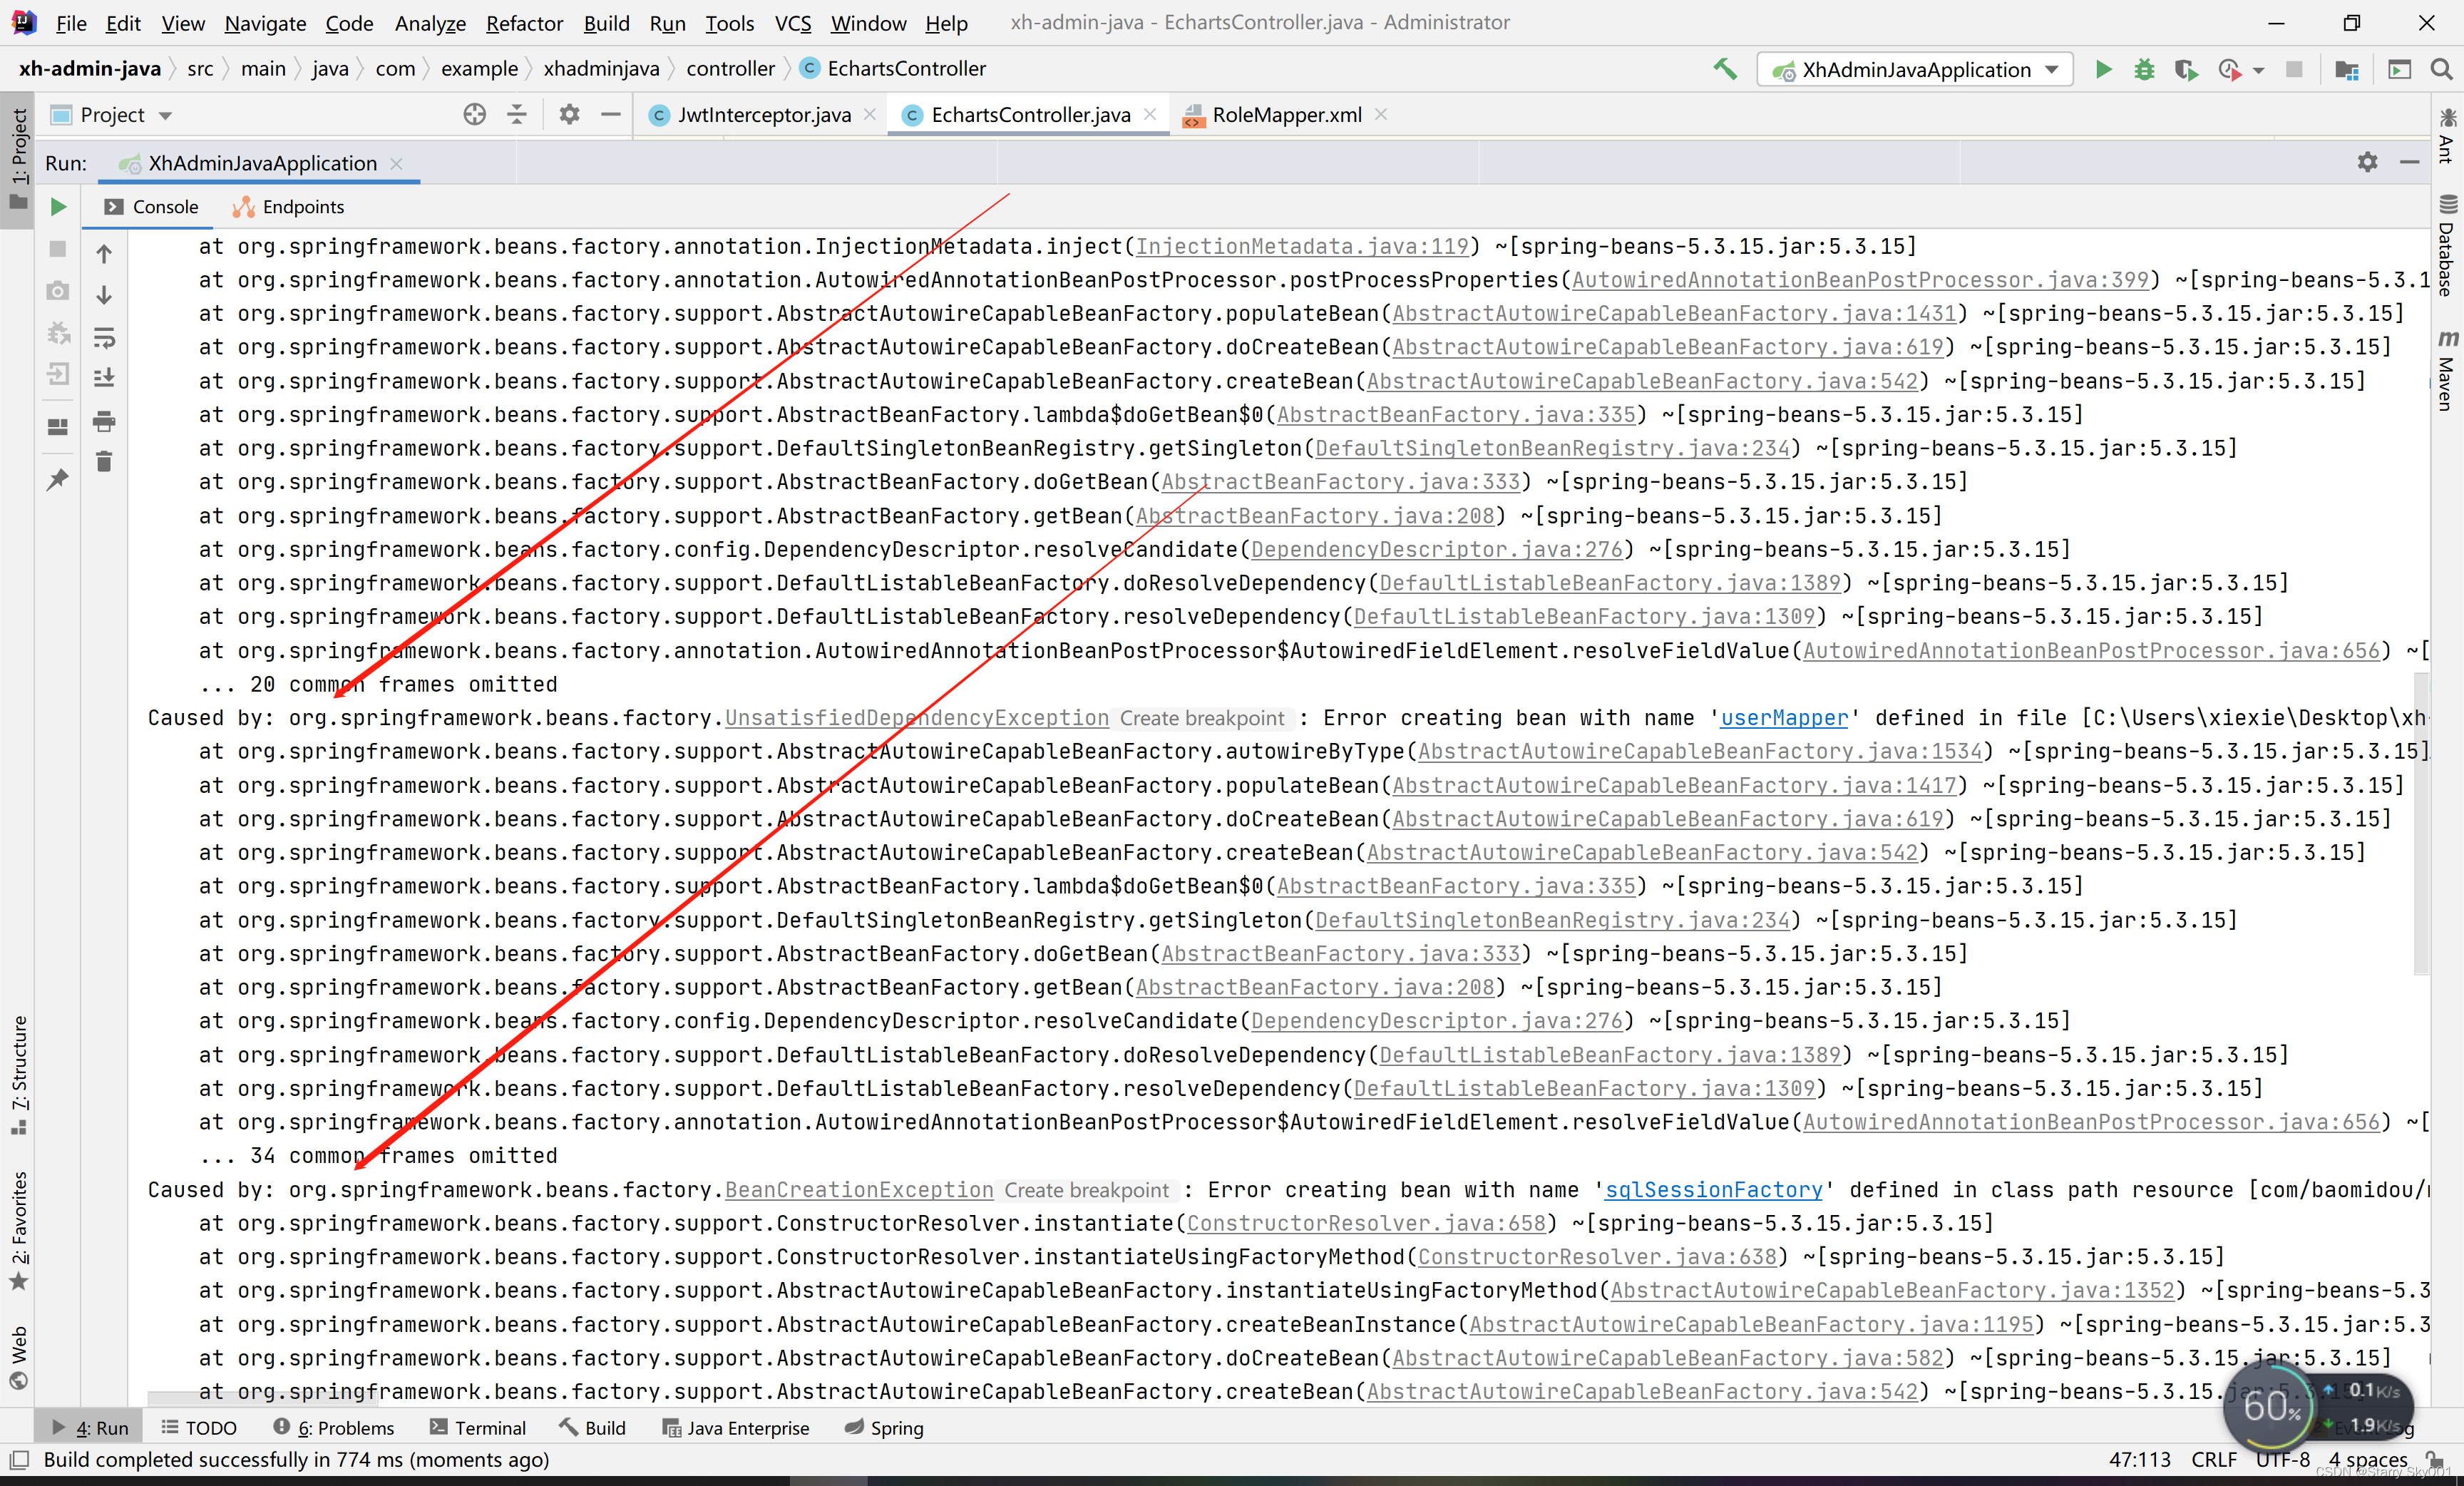Open Spring tool window
The height and width of the screenshot is (1486, 2464).
point(884,1427)
